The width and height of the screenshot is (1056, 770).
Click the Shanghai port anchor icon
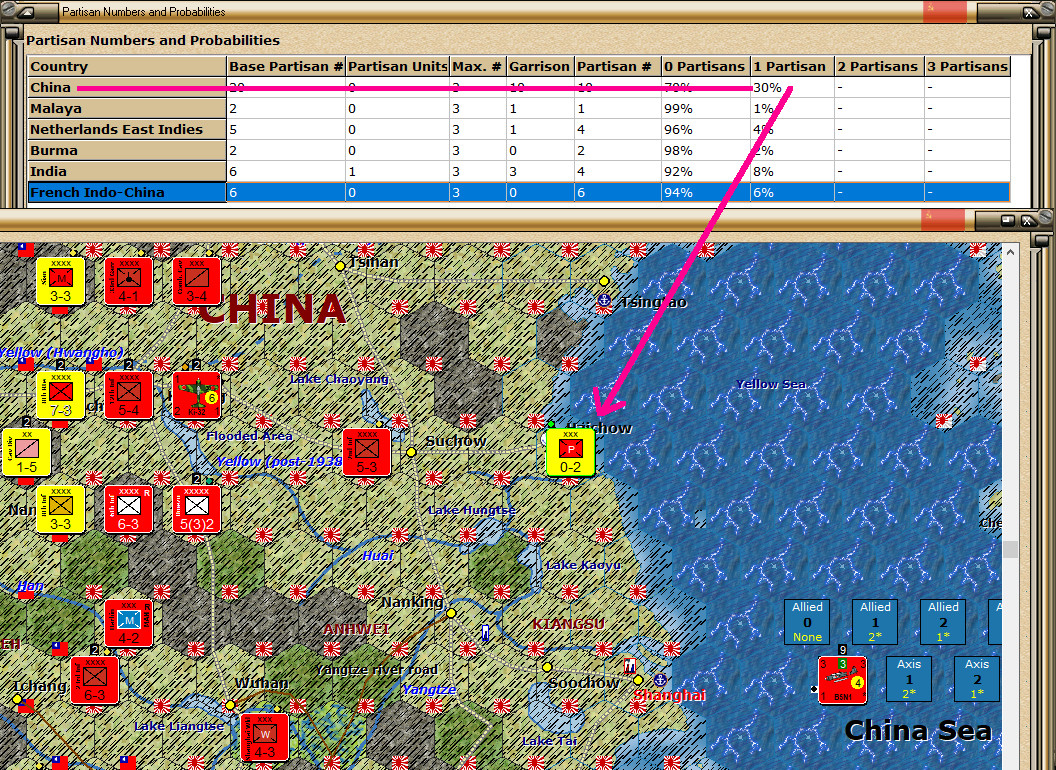coord(660,680)
